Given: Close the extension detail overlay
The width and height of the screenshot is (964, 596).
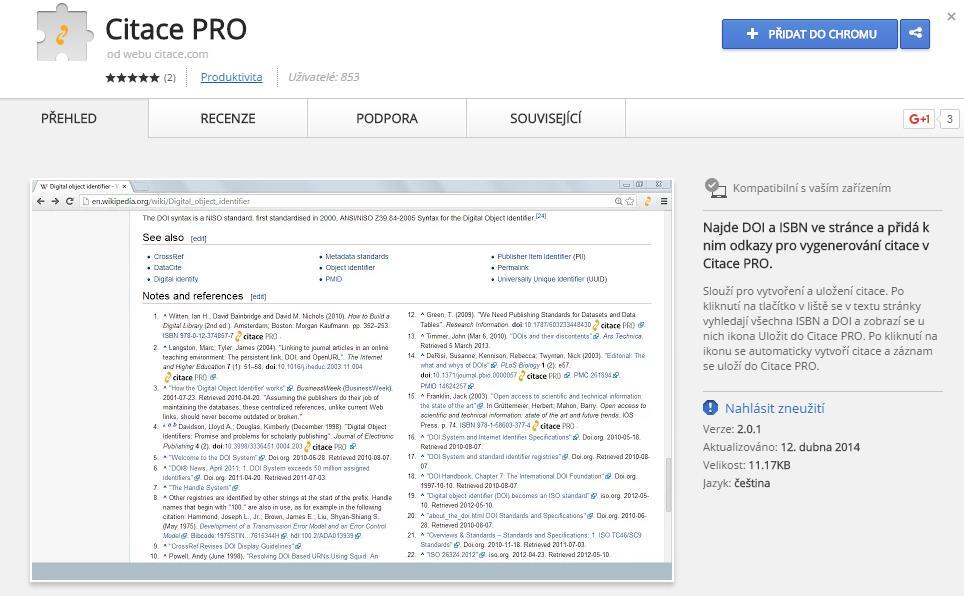Looking at the screenshot, I should tap(951, 17).
